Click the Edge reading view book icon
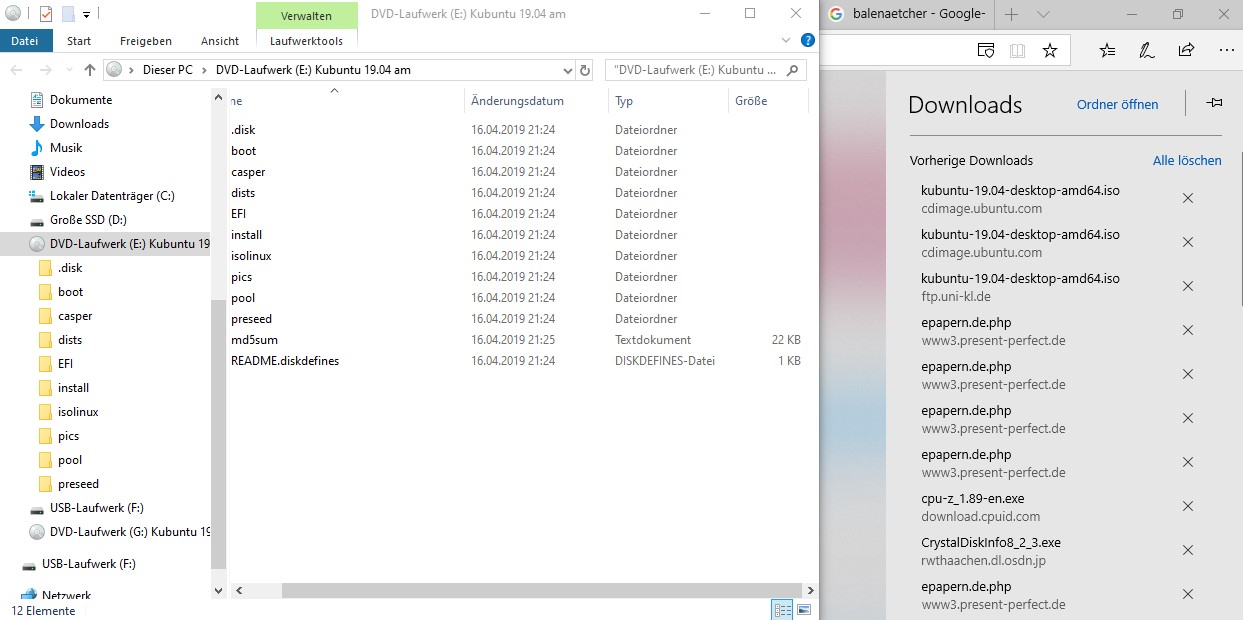The width and height of the screenshot is (1243, 620). point(1017,50)
